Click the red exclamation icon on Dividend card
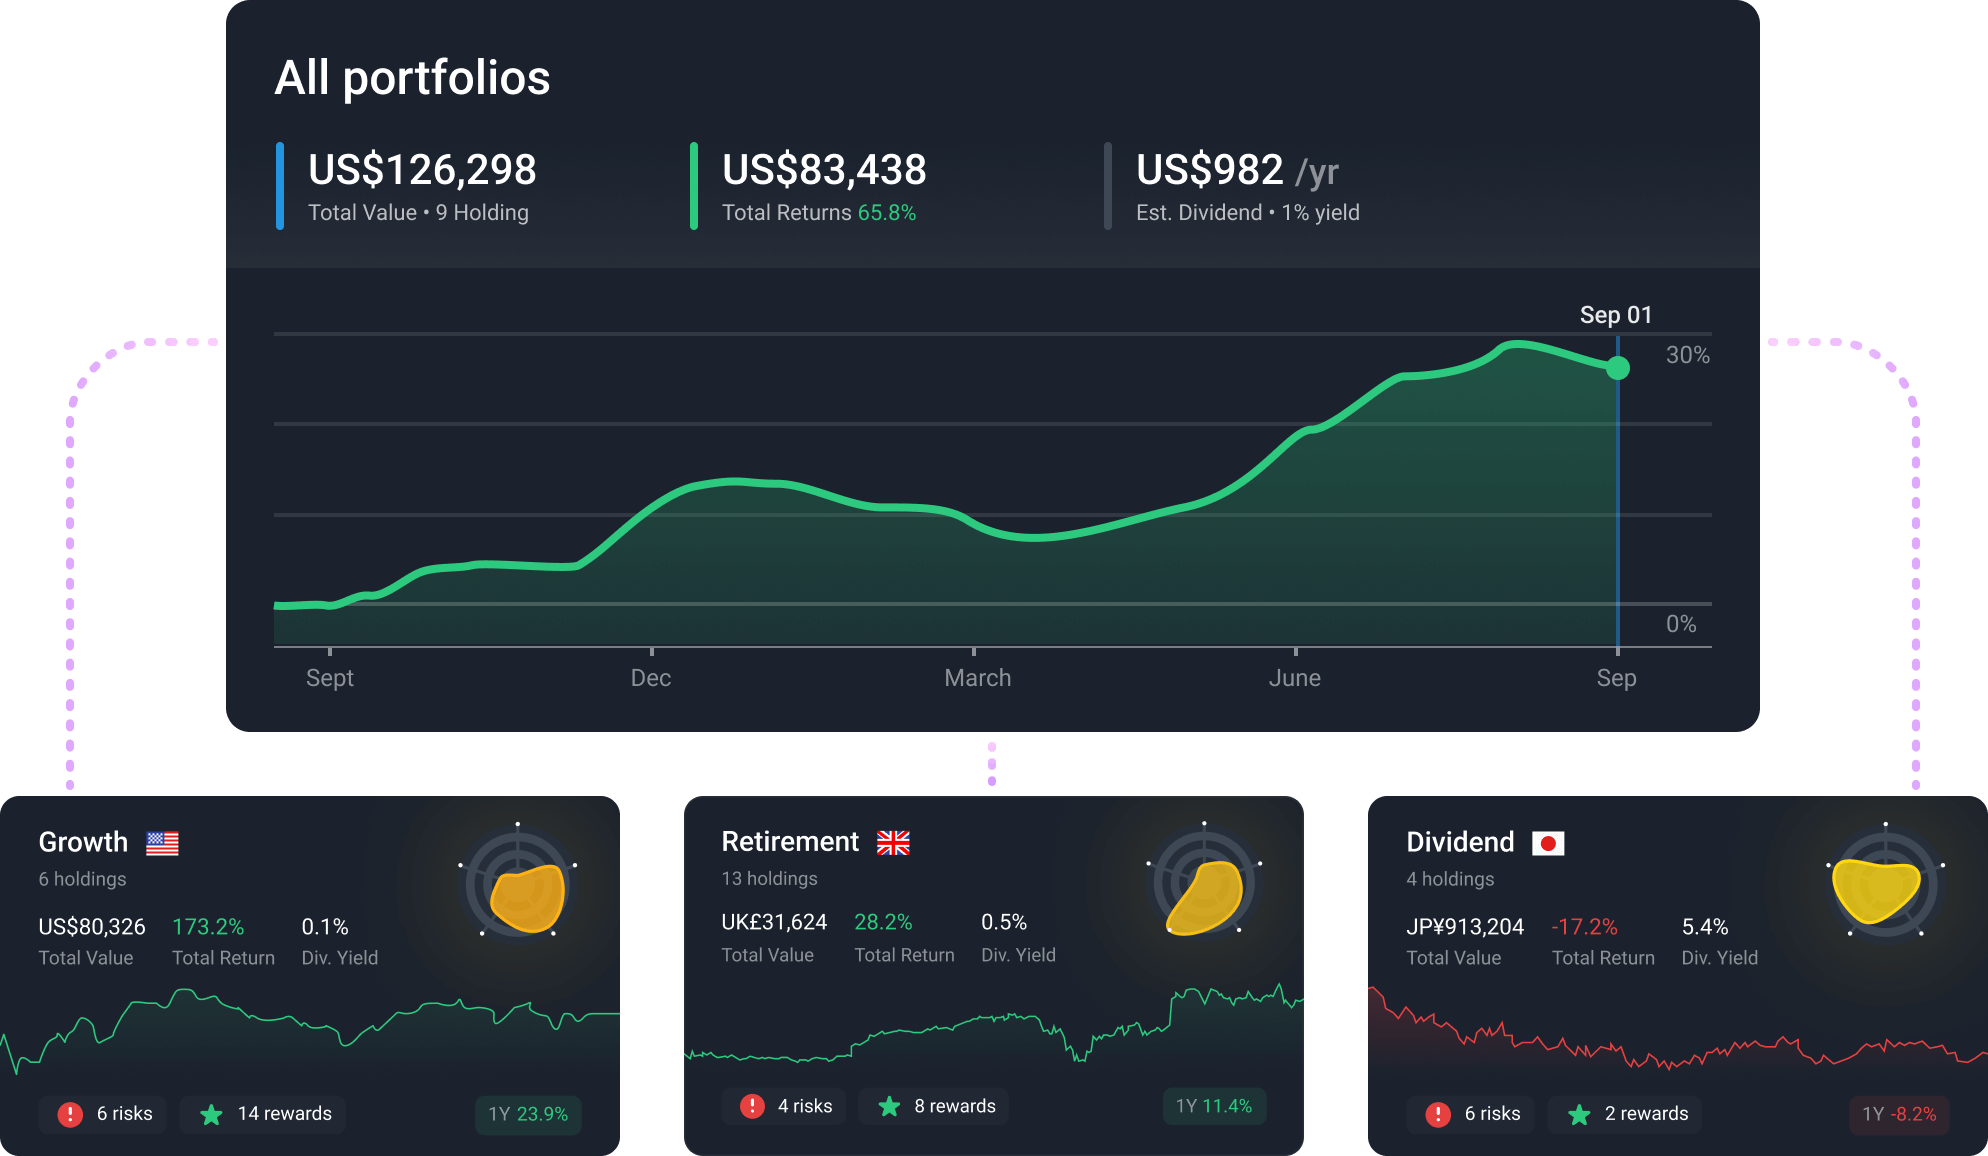Viewport: 1988px width, 1156px height. [x=1438, y=1114]
